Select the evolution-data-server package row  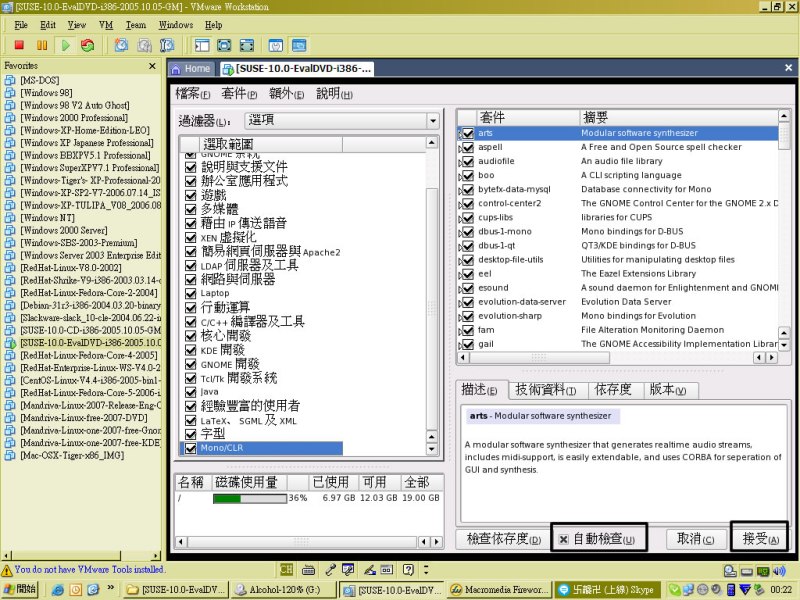[617, 302]
